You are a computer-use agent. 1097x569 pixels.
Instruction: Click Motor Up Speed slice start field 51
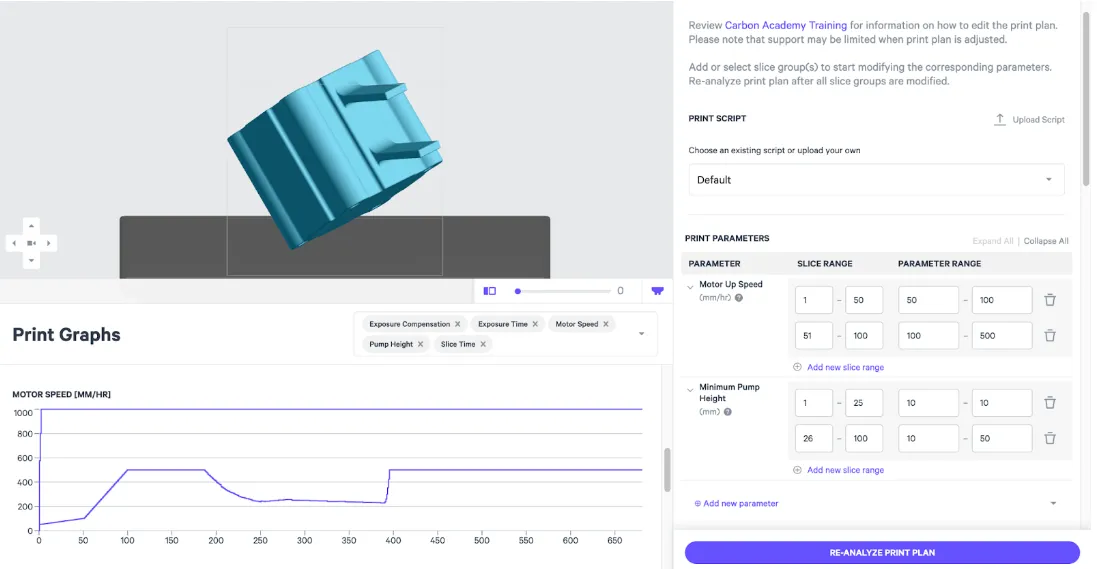[814, 335]
